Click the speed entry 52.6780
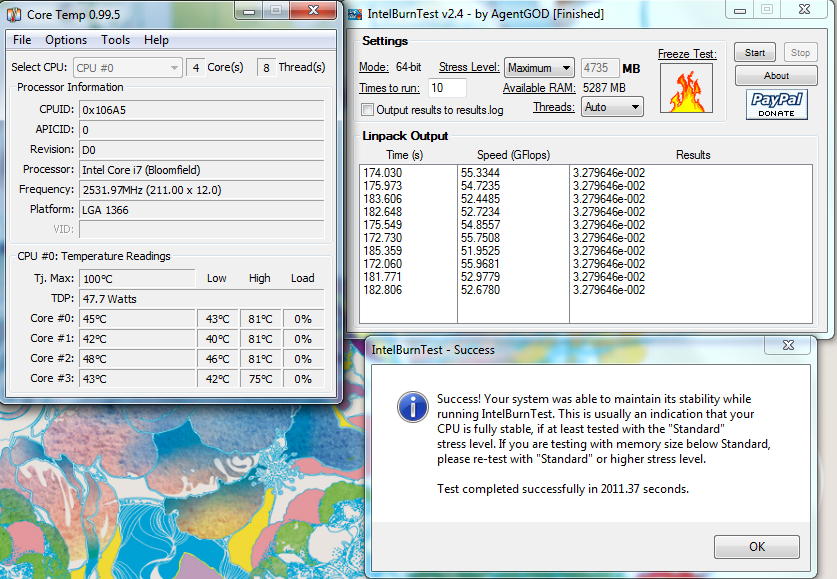Viewport: 837px width, 579px height. (x=480, y=290)
